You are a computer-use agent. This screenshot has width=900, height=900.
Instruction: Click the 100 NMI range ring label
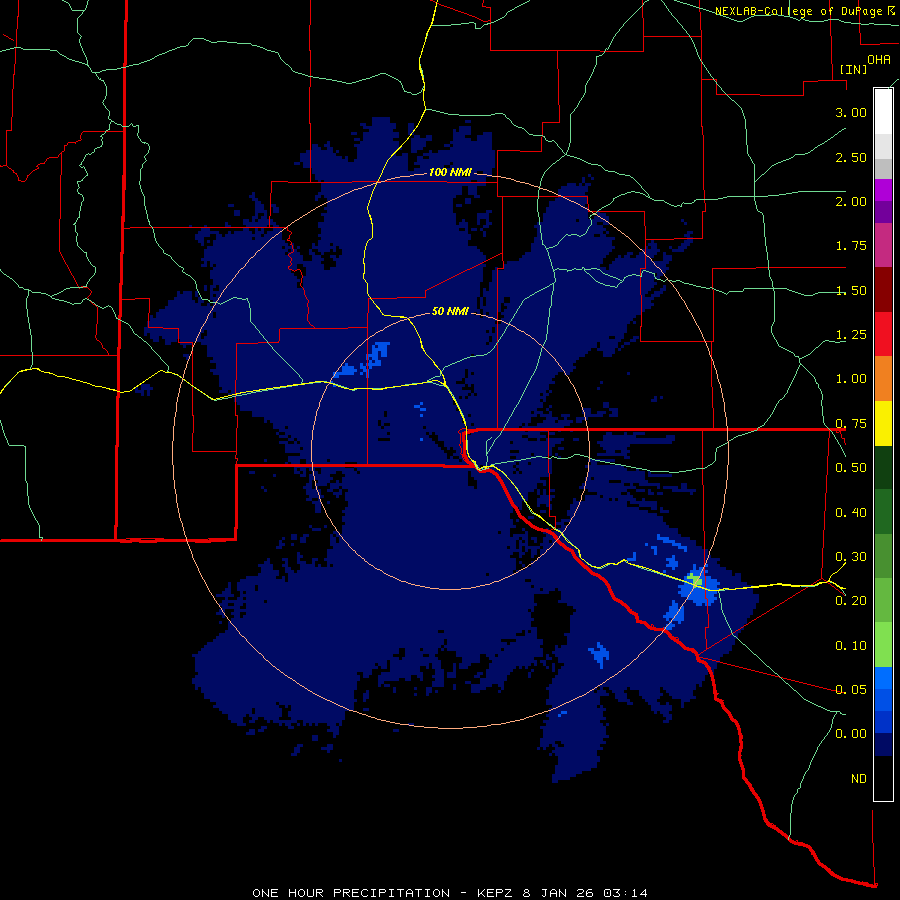pos(450,172)
